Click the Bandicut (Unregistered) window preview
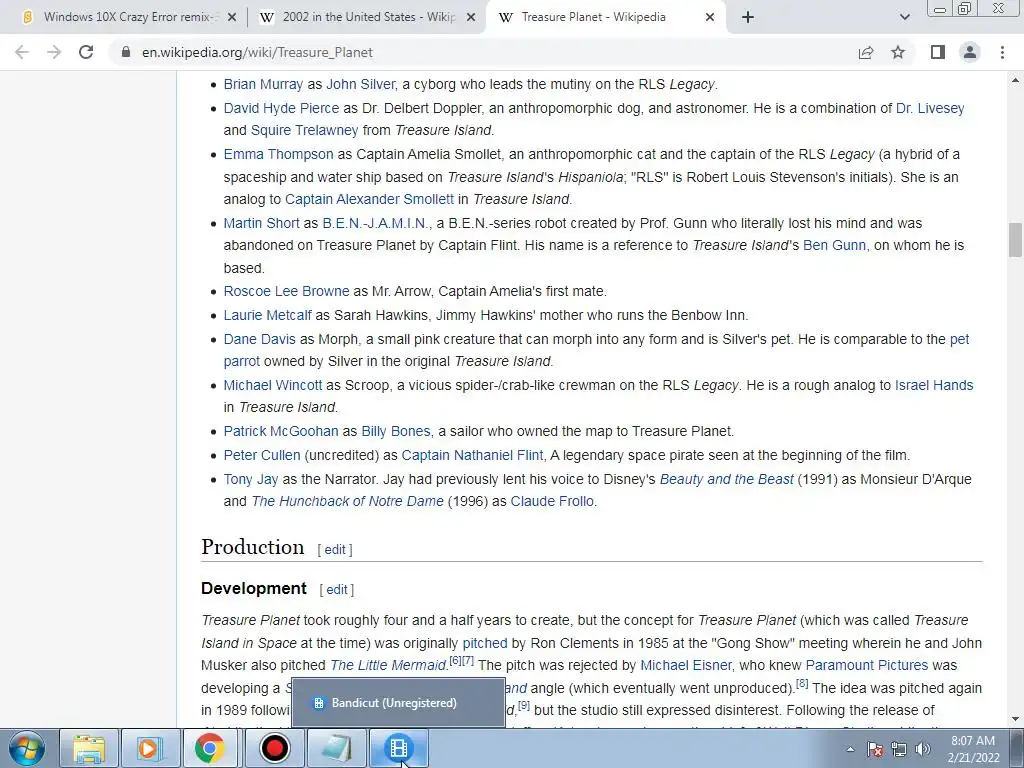Viewport: 1024px width, 768px height. [x=398, y=703]
